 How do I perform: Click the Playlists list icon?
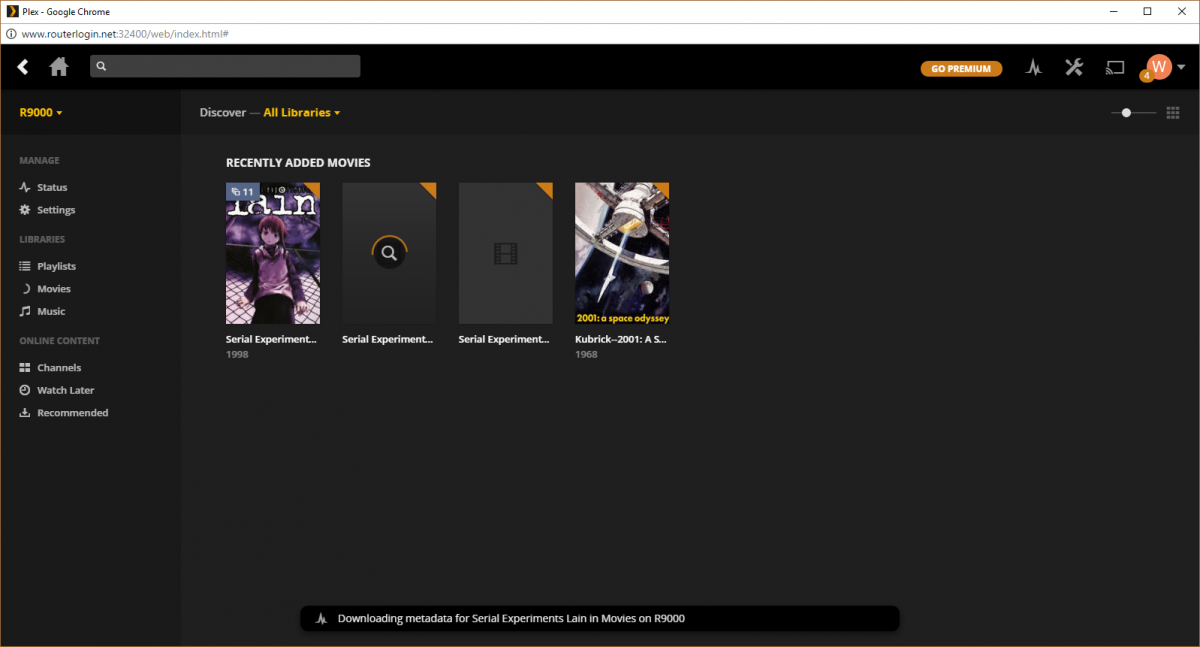25,266
